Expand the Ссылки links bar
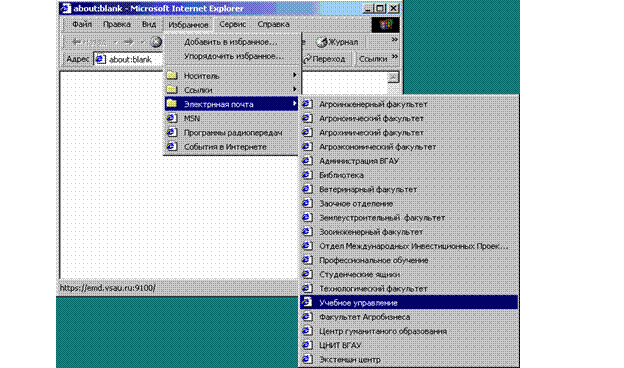Screen dimensions: 624x368 click(395, 57)
